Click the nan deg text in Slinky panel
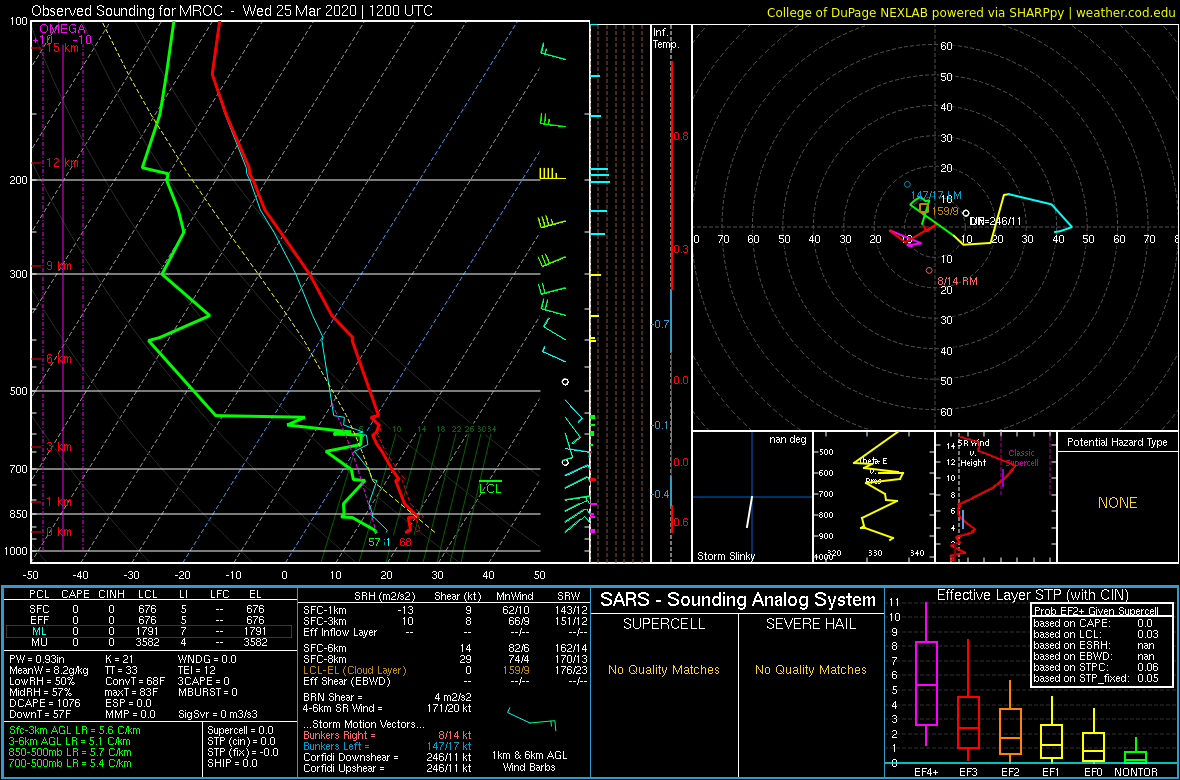This screenshot has height=780, width=1180. (786, 440)
